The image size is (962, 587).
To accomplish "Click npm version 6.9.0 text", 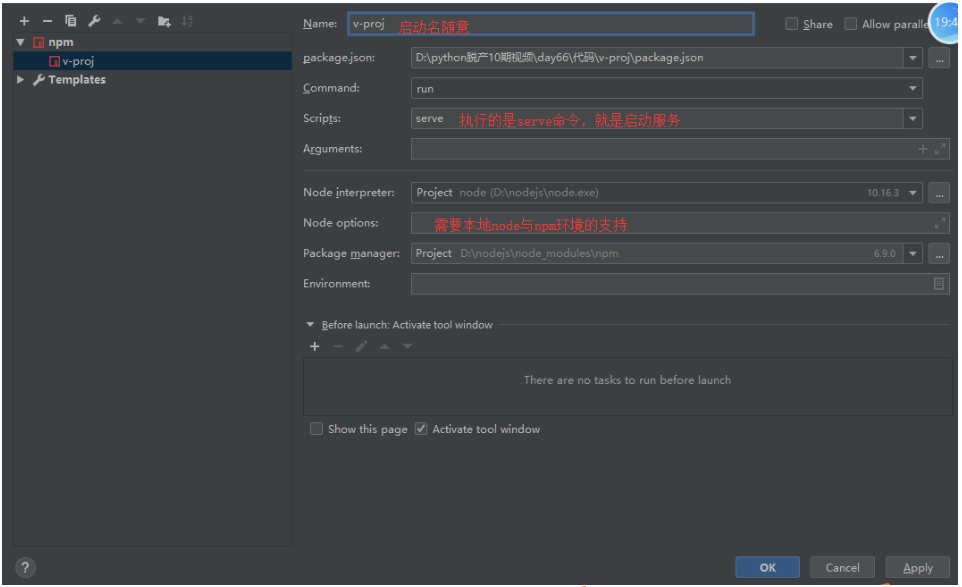I will 885,253.
